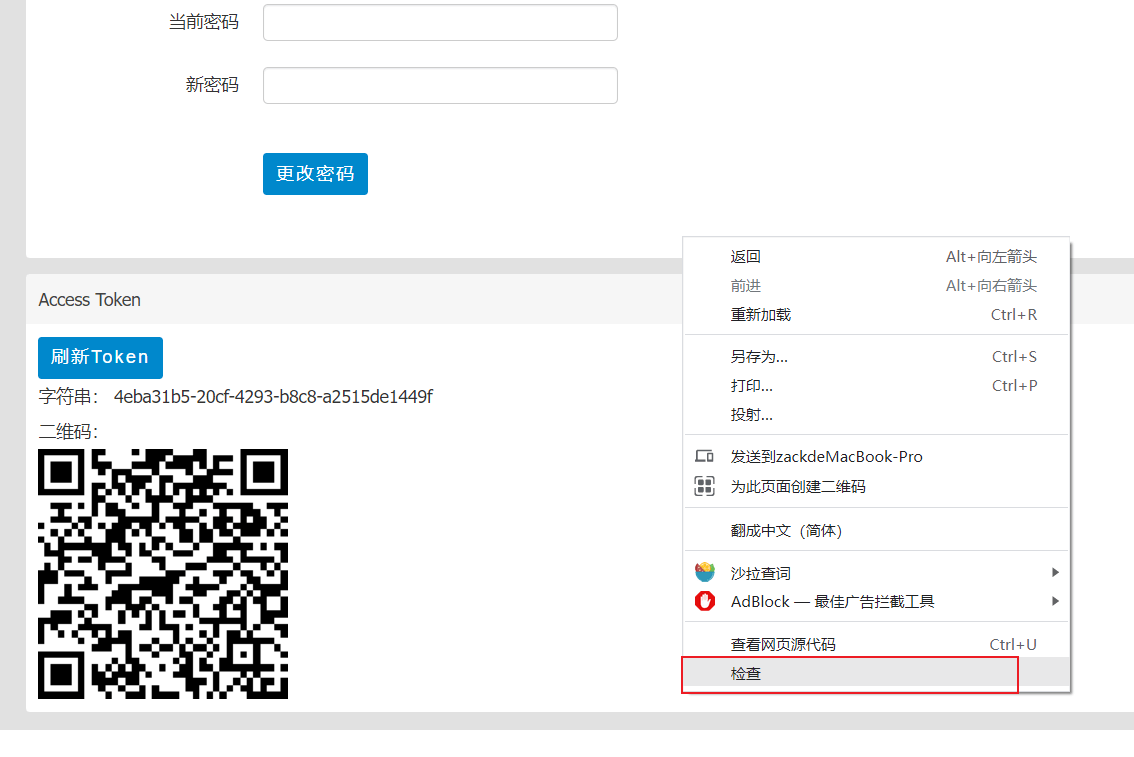
Task: Click the 更改密码 button
Action: pos(315,174)
